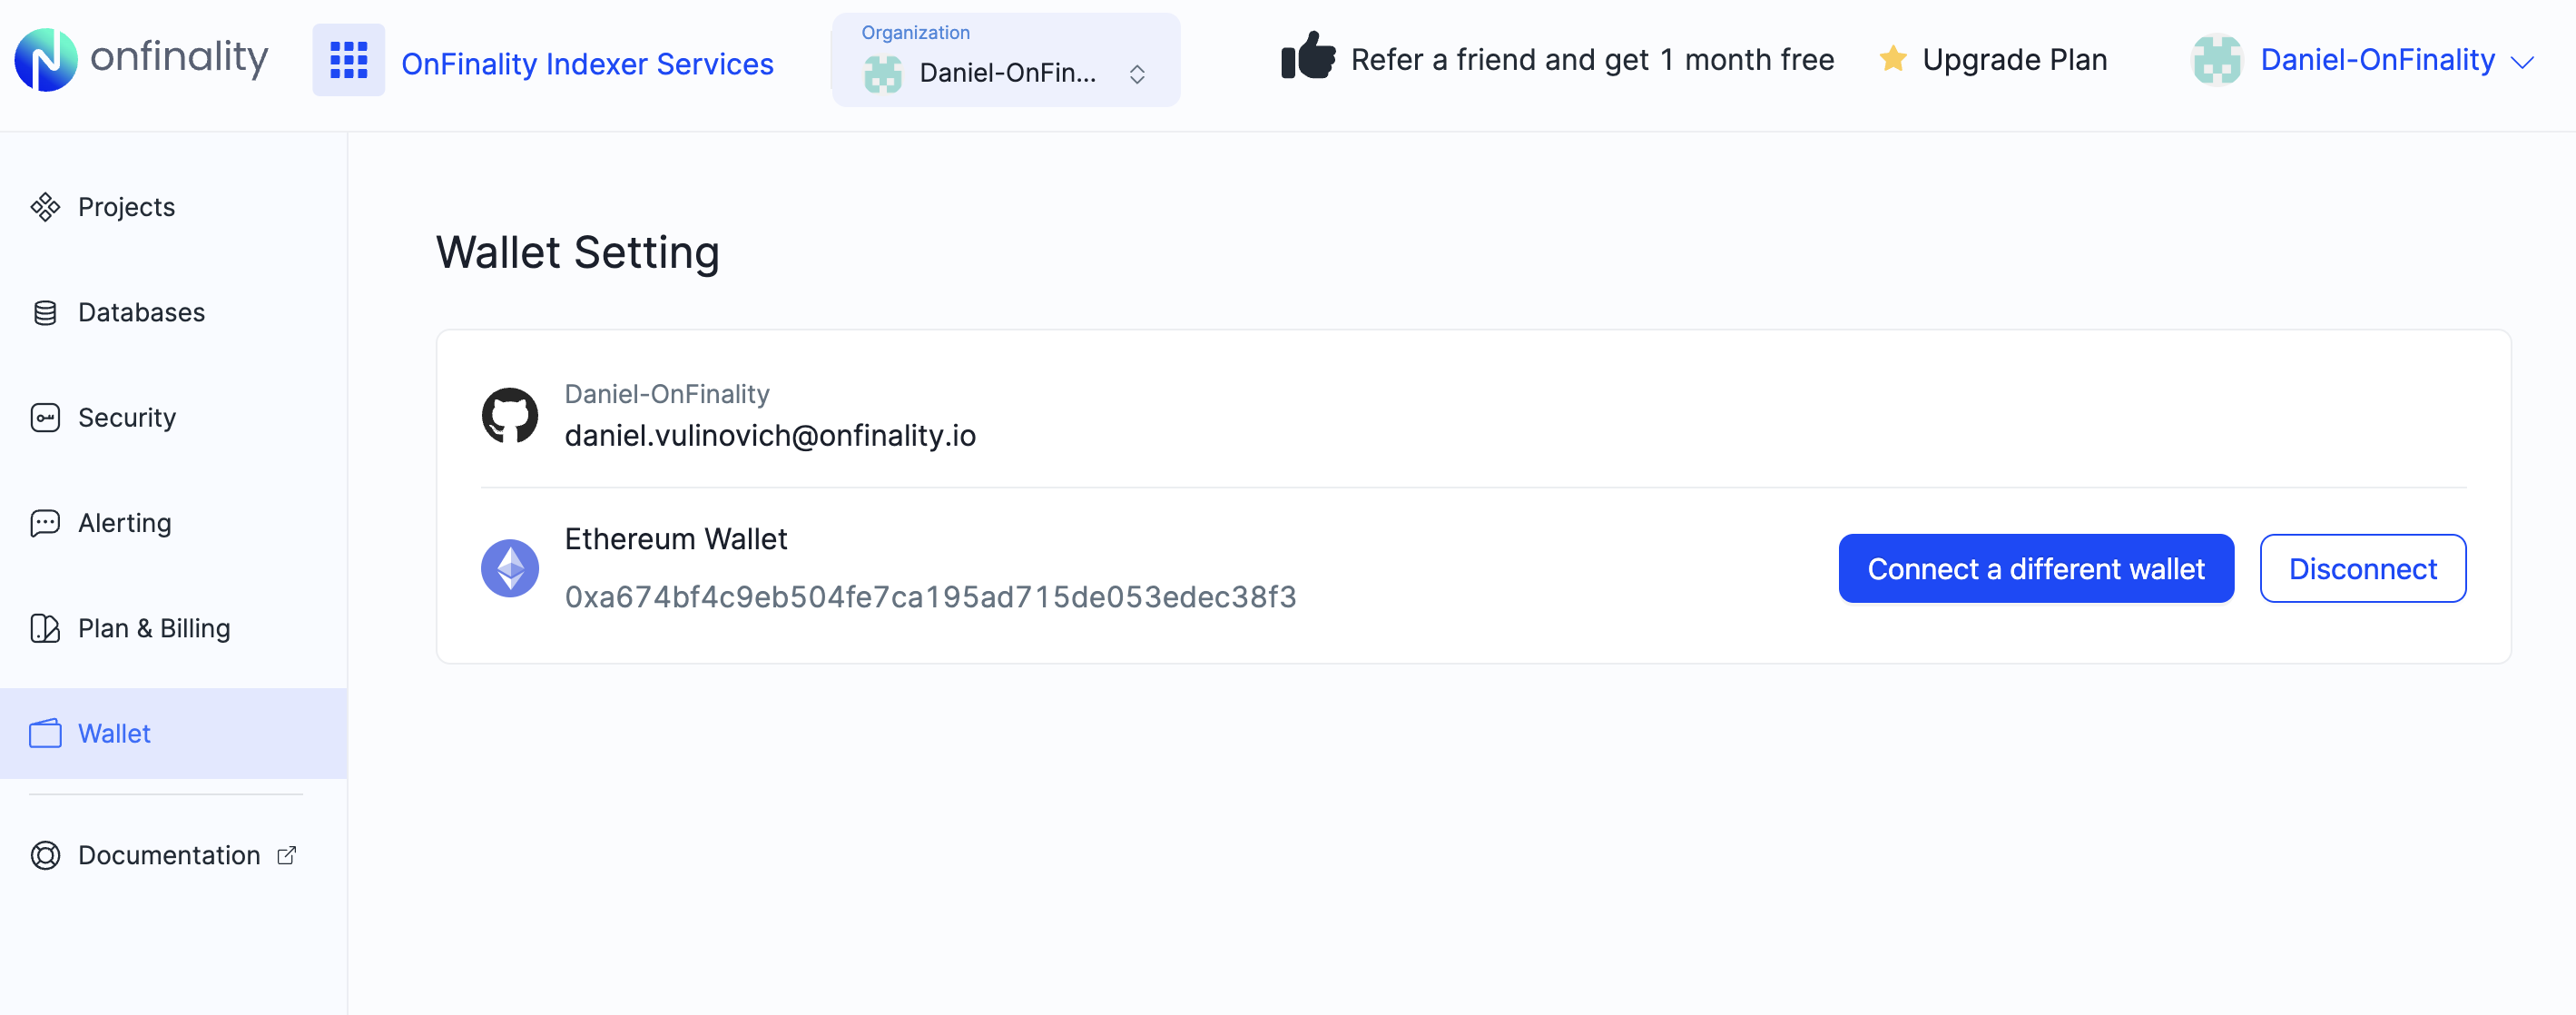Open Projects in the sidebar
The height and width of the screenshot is (1015, 2576).
point(126,207)
